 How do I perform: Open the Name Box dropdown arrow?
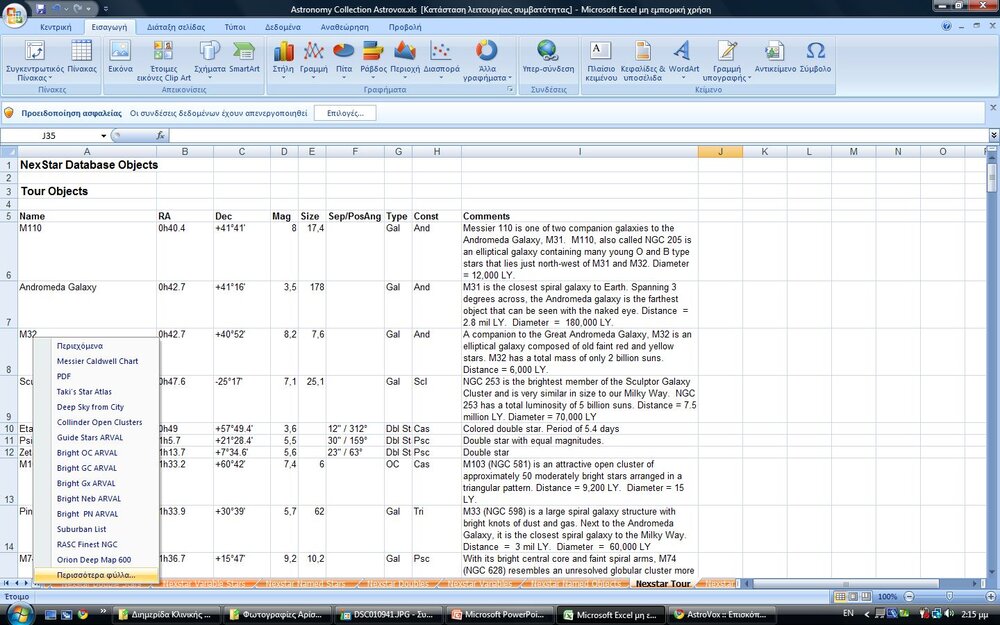[x=103, y=135]
